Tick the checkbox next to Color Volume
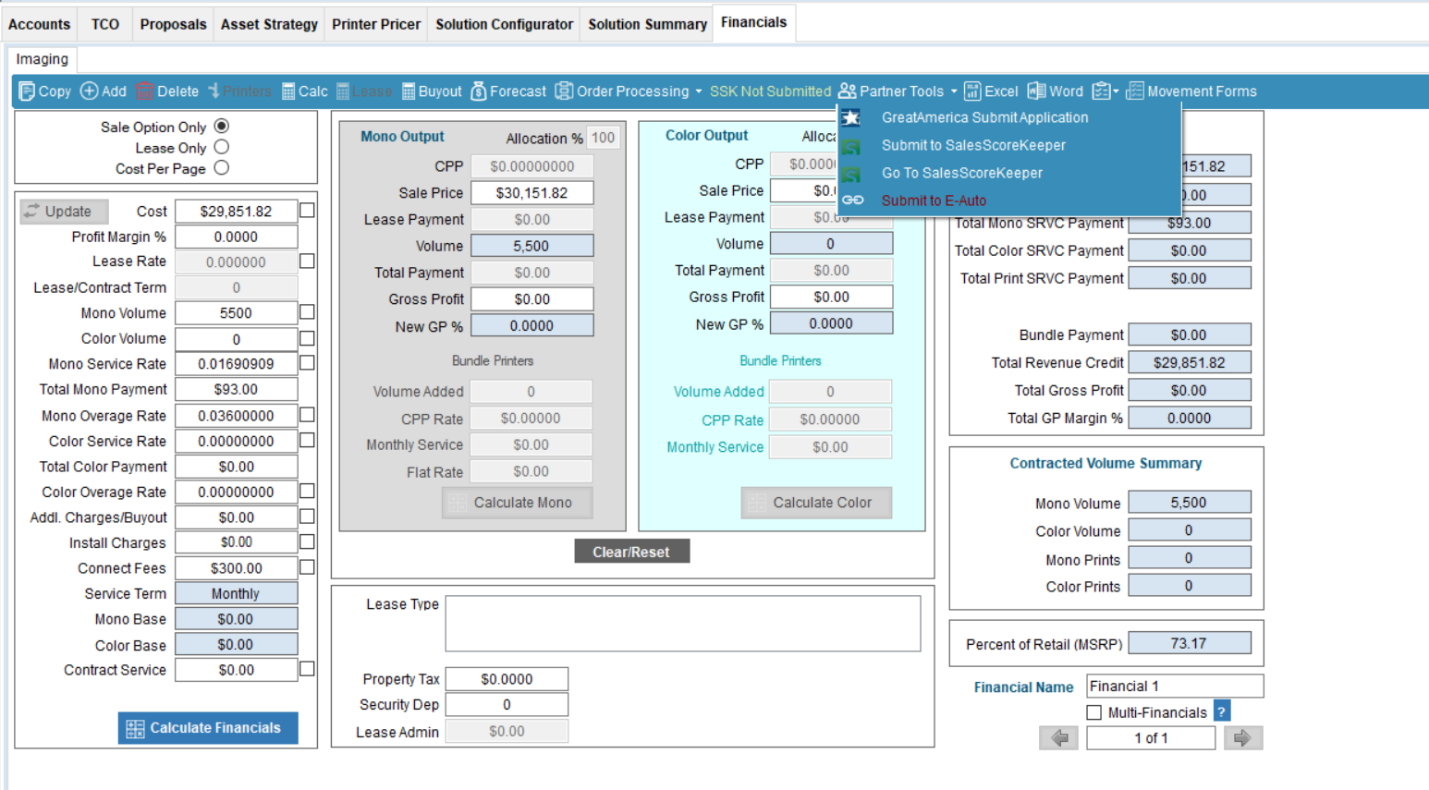 308,338
